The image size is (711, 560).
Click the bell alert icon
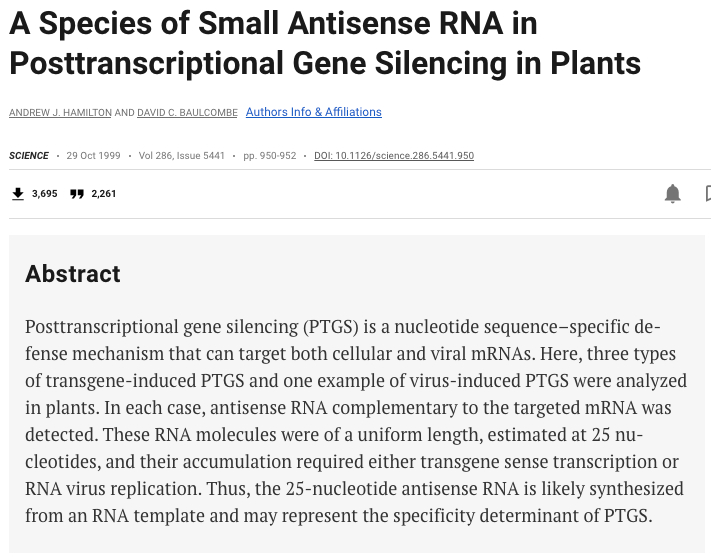click(x=673, y=194)
